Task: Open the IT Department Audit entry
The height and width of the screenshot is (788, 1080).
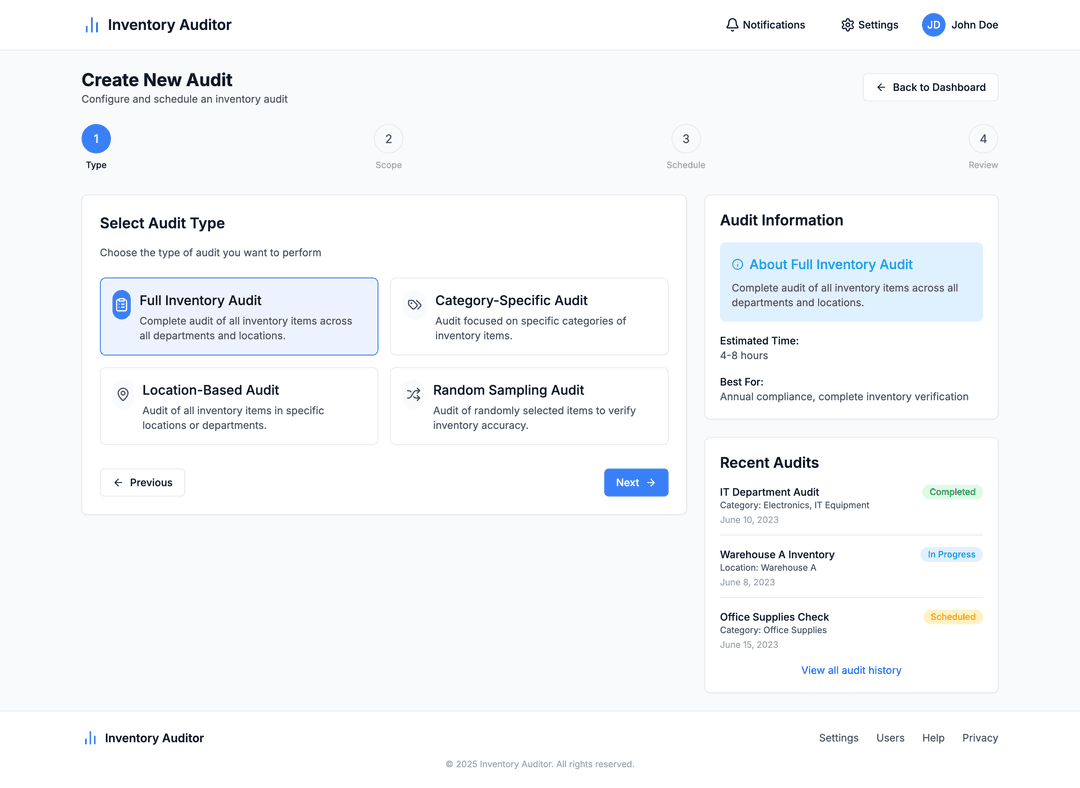Action: click(x=769, y=492)
